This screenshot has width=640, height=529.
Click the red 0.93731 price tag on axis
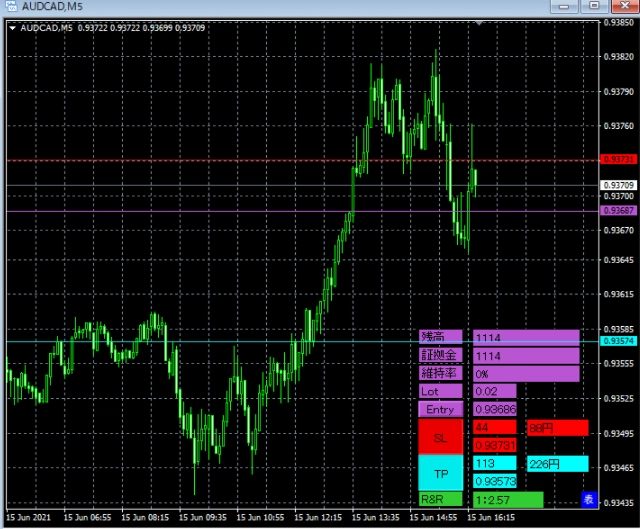click(x=618, y=159)
